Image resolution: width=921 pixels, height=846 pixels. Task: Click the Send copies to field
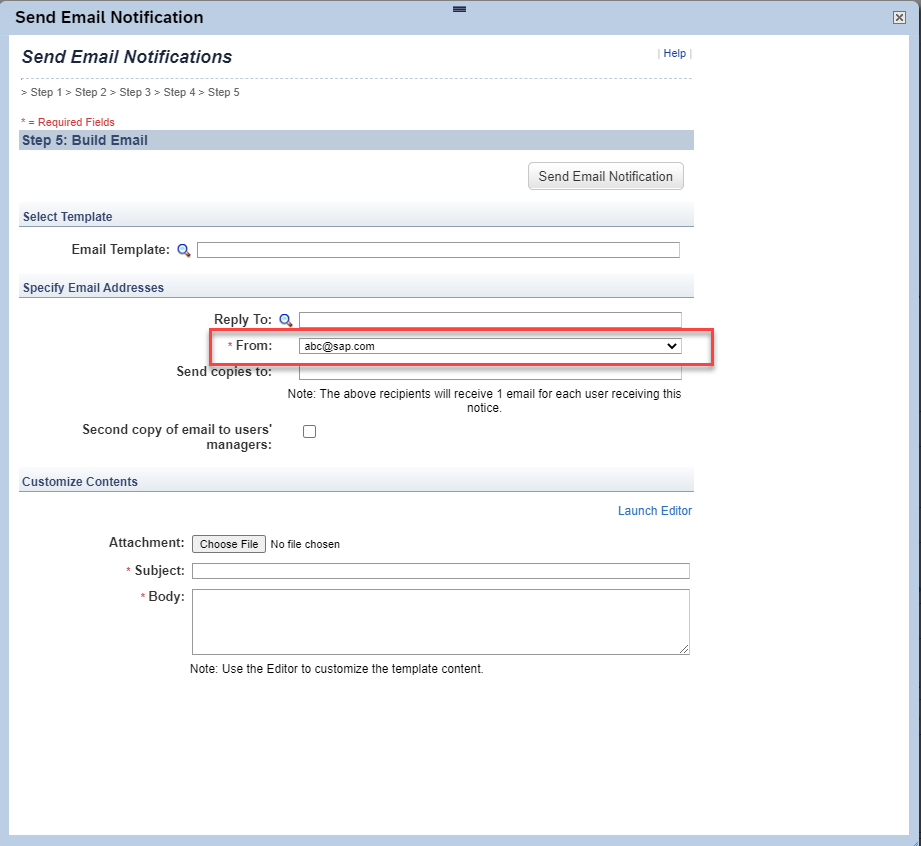489,371
